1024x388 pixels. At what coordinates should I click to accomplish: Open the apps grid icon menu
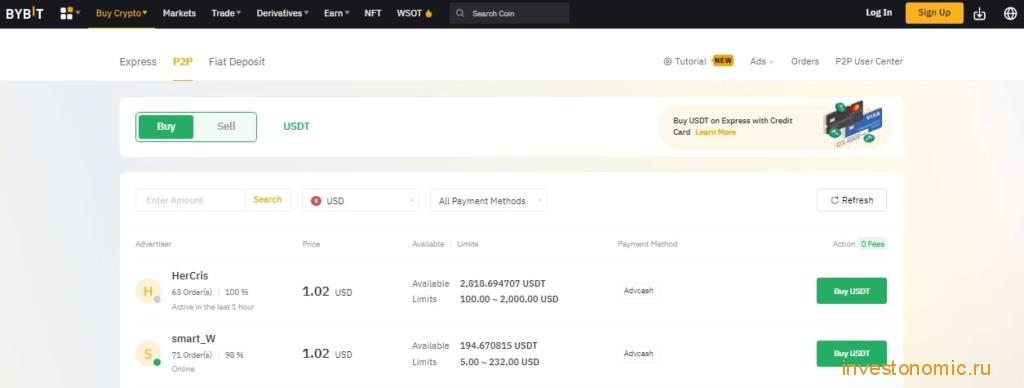(x=67, y=13)
